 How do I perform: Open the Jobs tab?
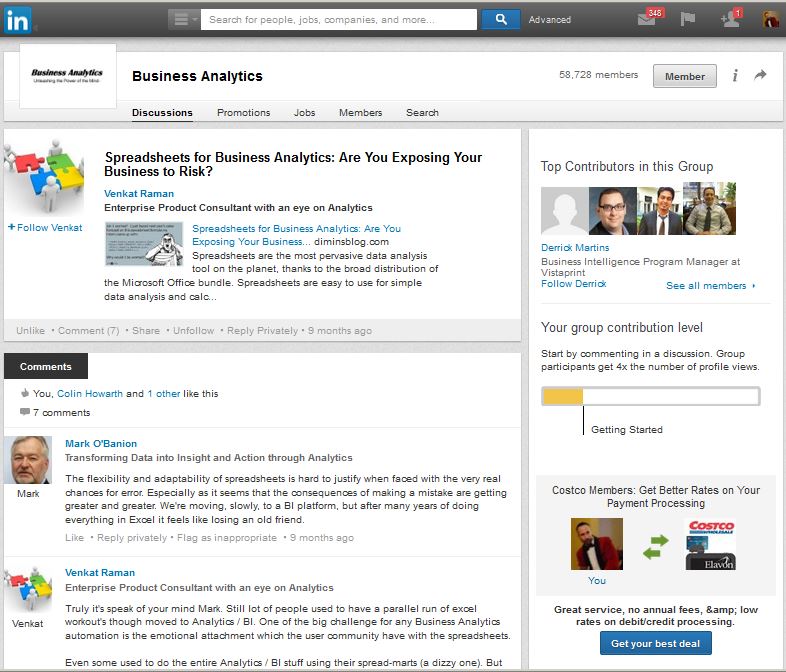(304, 113)
